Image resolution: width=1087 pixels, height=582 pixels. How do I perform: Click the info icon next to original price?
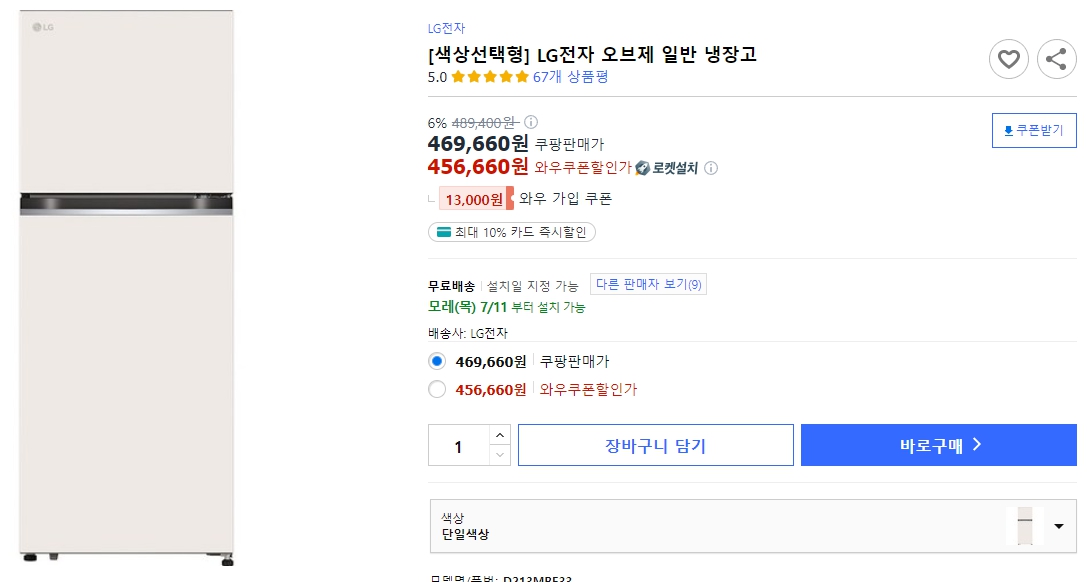pos(531,121)
